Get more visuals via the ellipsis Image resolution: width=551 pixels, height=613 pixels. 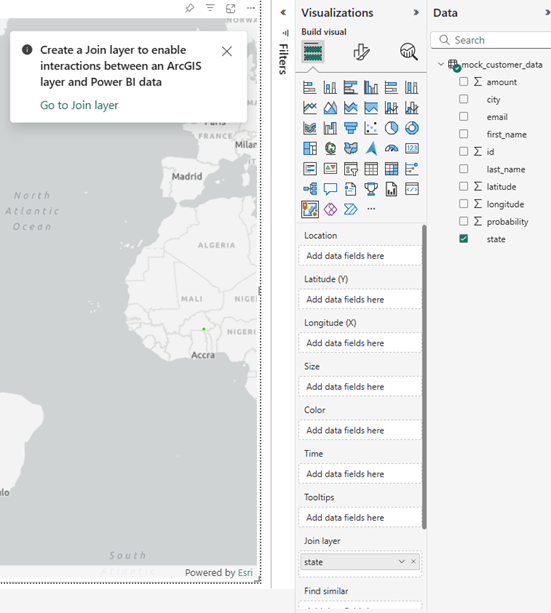coord(371,209)
